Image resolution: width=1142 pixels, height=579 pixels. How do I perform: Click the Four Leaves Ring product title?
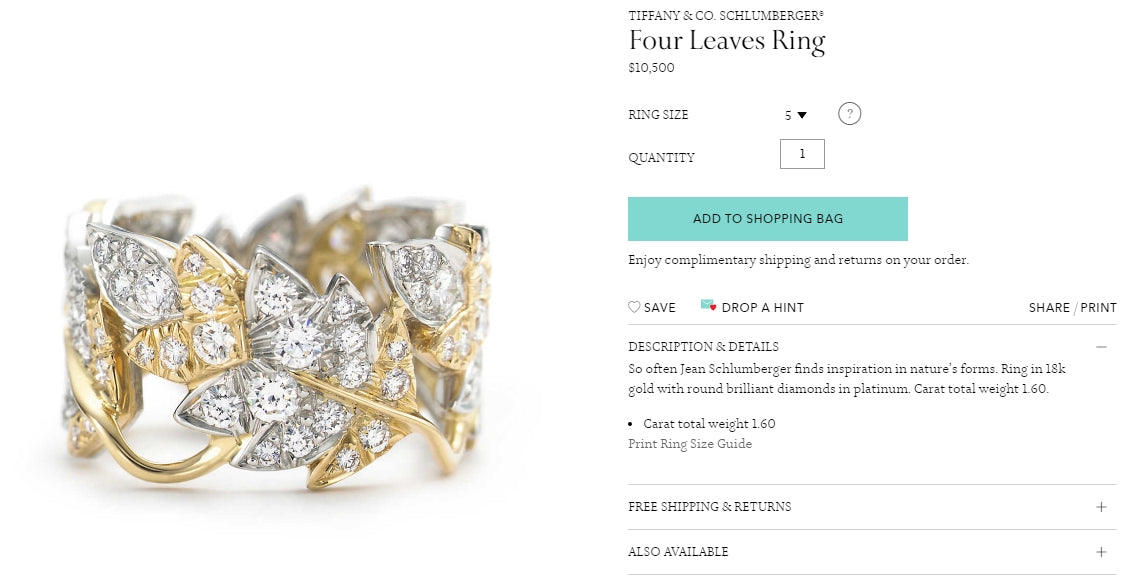pos(727,41)
